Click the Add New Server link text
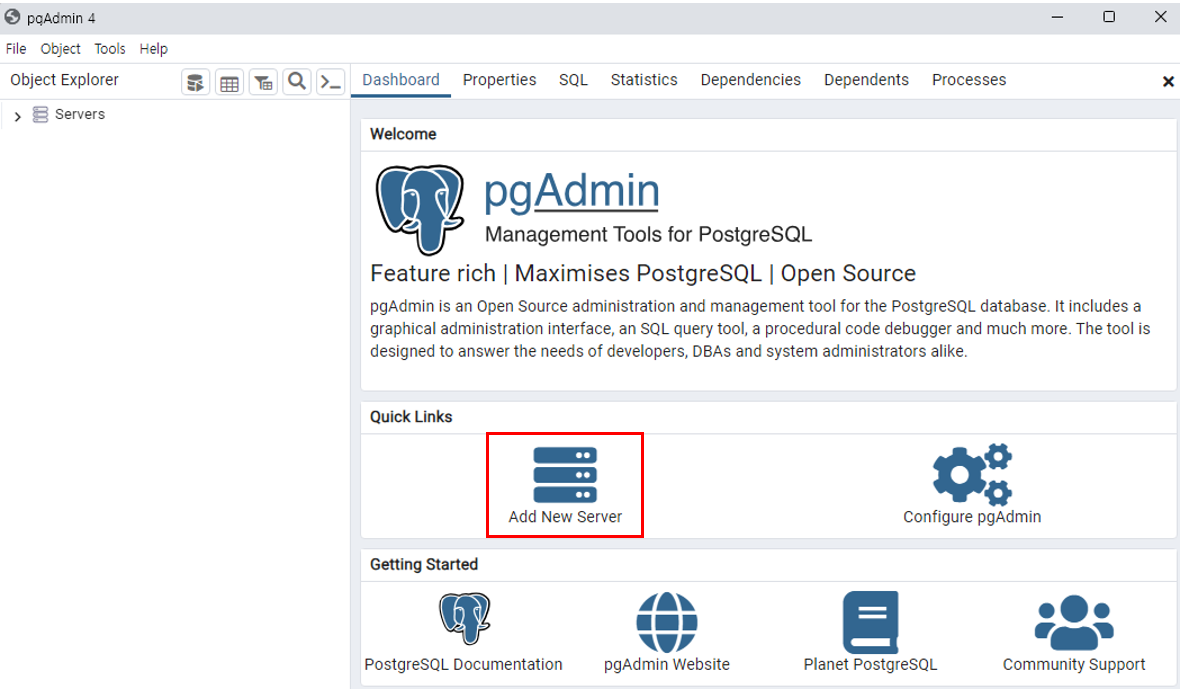 pos(565,517)
